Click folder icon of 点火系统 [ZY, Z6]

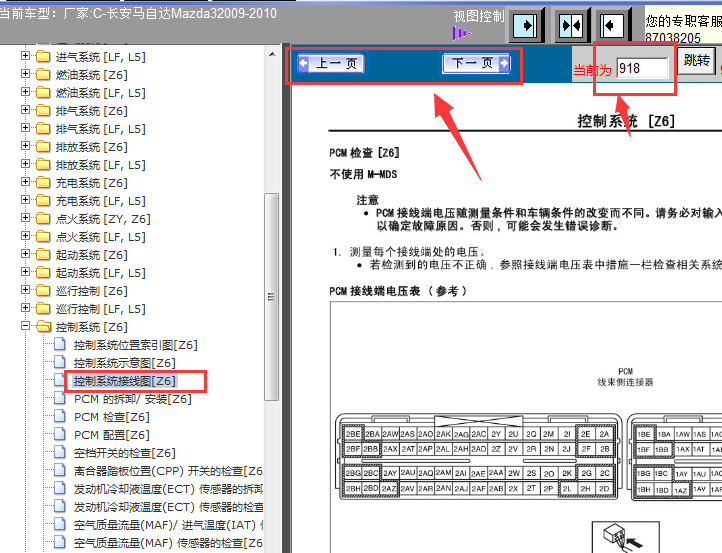pyautogui.click(x=43, y=218)
